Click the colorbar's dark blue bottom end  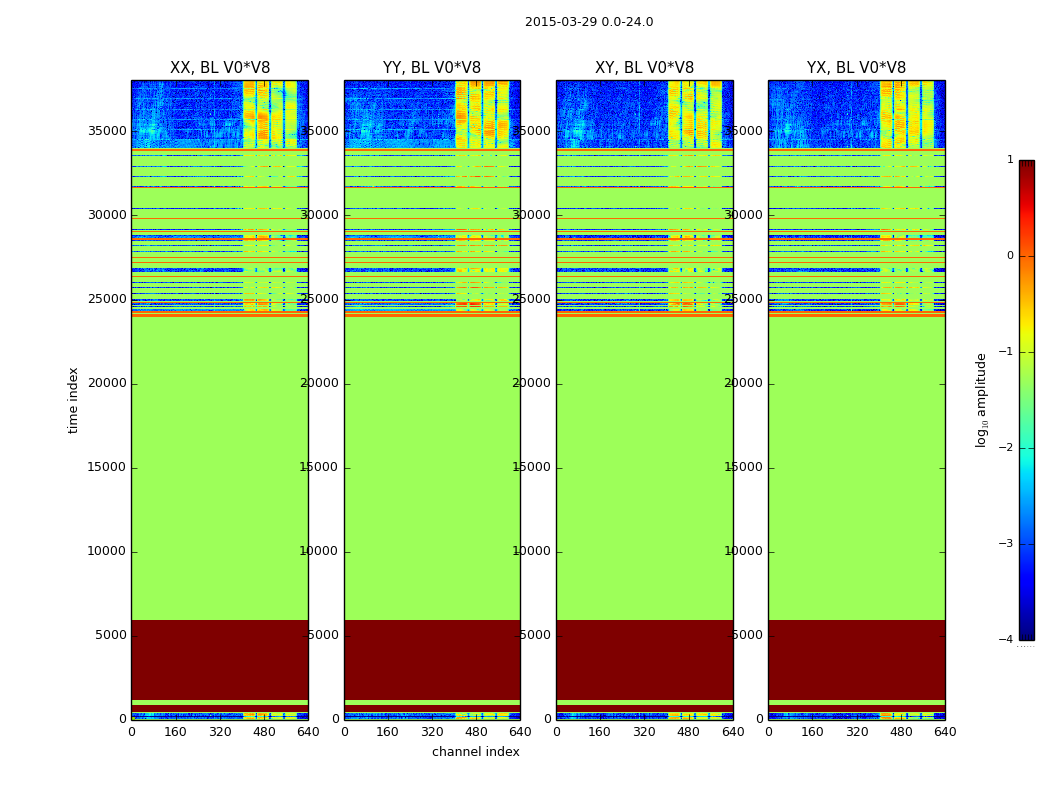tap(1027, 634)
